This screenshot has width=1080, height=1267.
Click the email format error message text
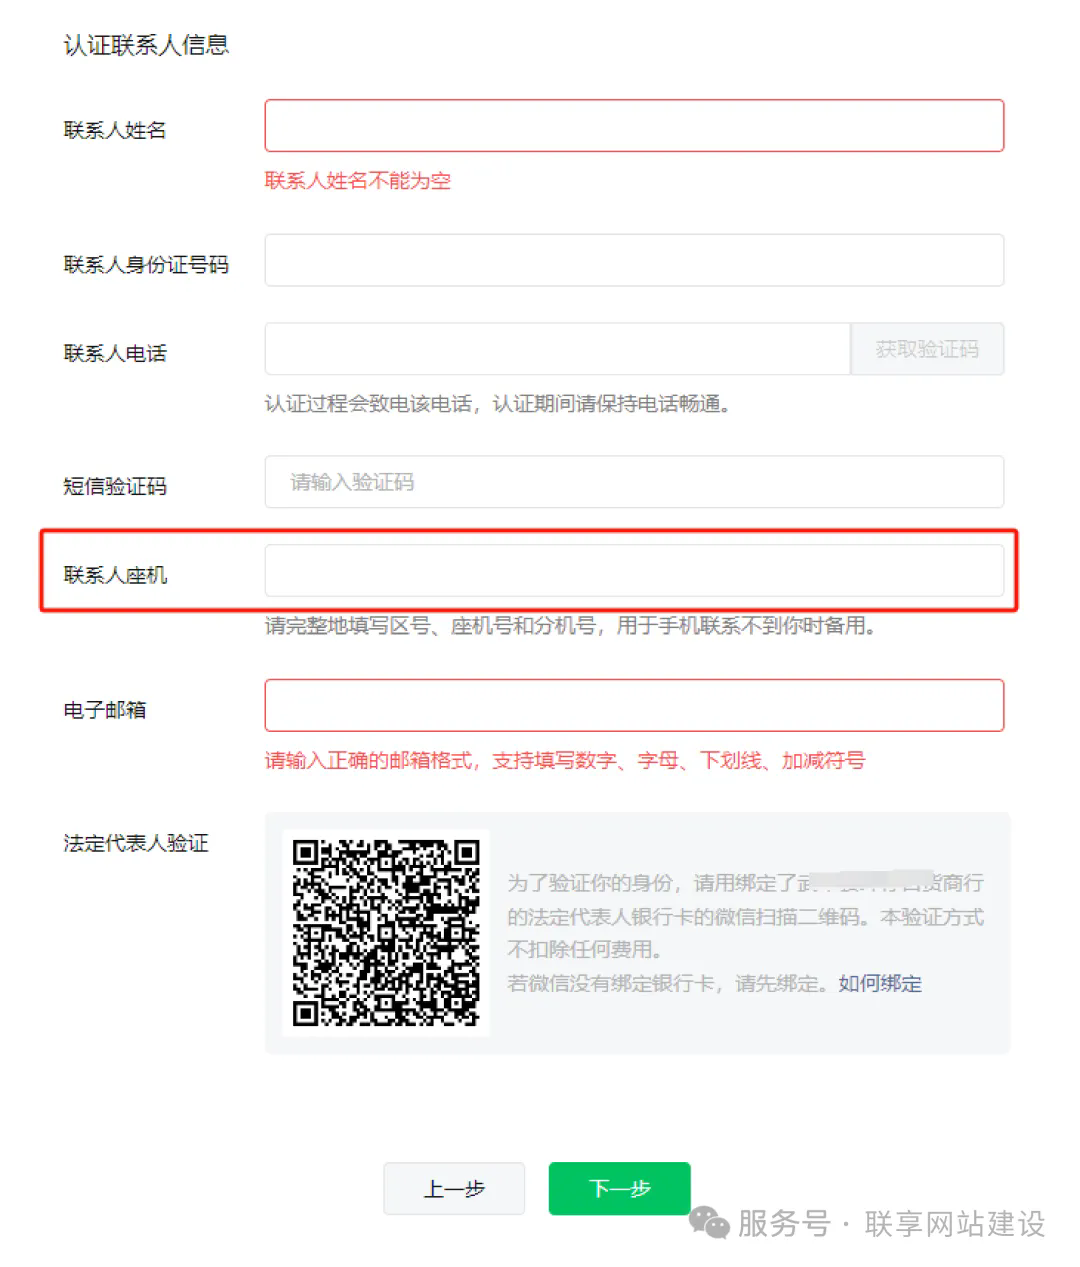point(565,761)
